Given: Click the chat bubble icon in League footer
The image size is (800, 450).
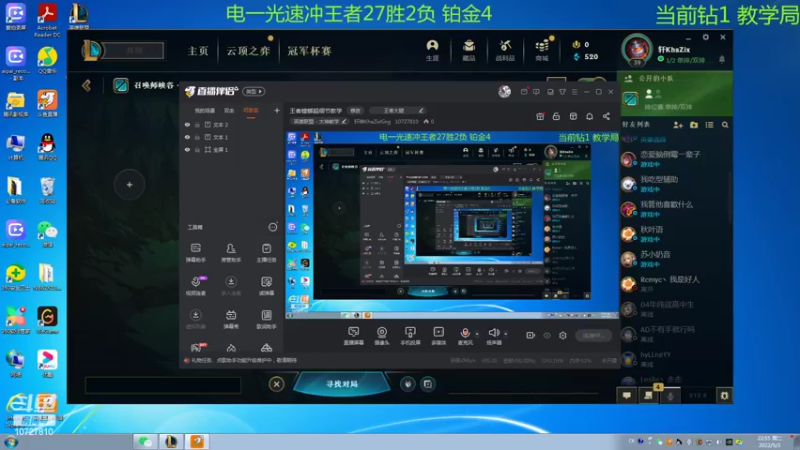Looking at the screenshot, I should [627, 395].
